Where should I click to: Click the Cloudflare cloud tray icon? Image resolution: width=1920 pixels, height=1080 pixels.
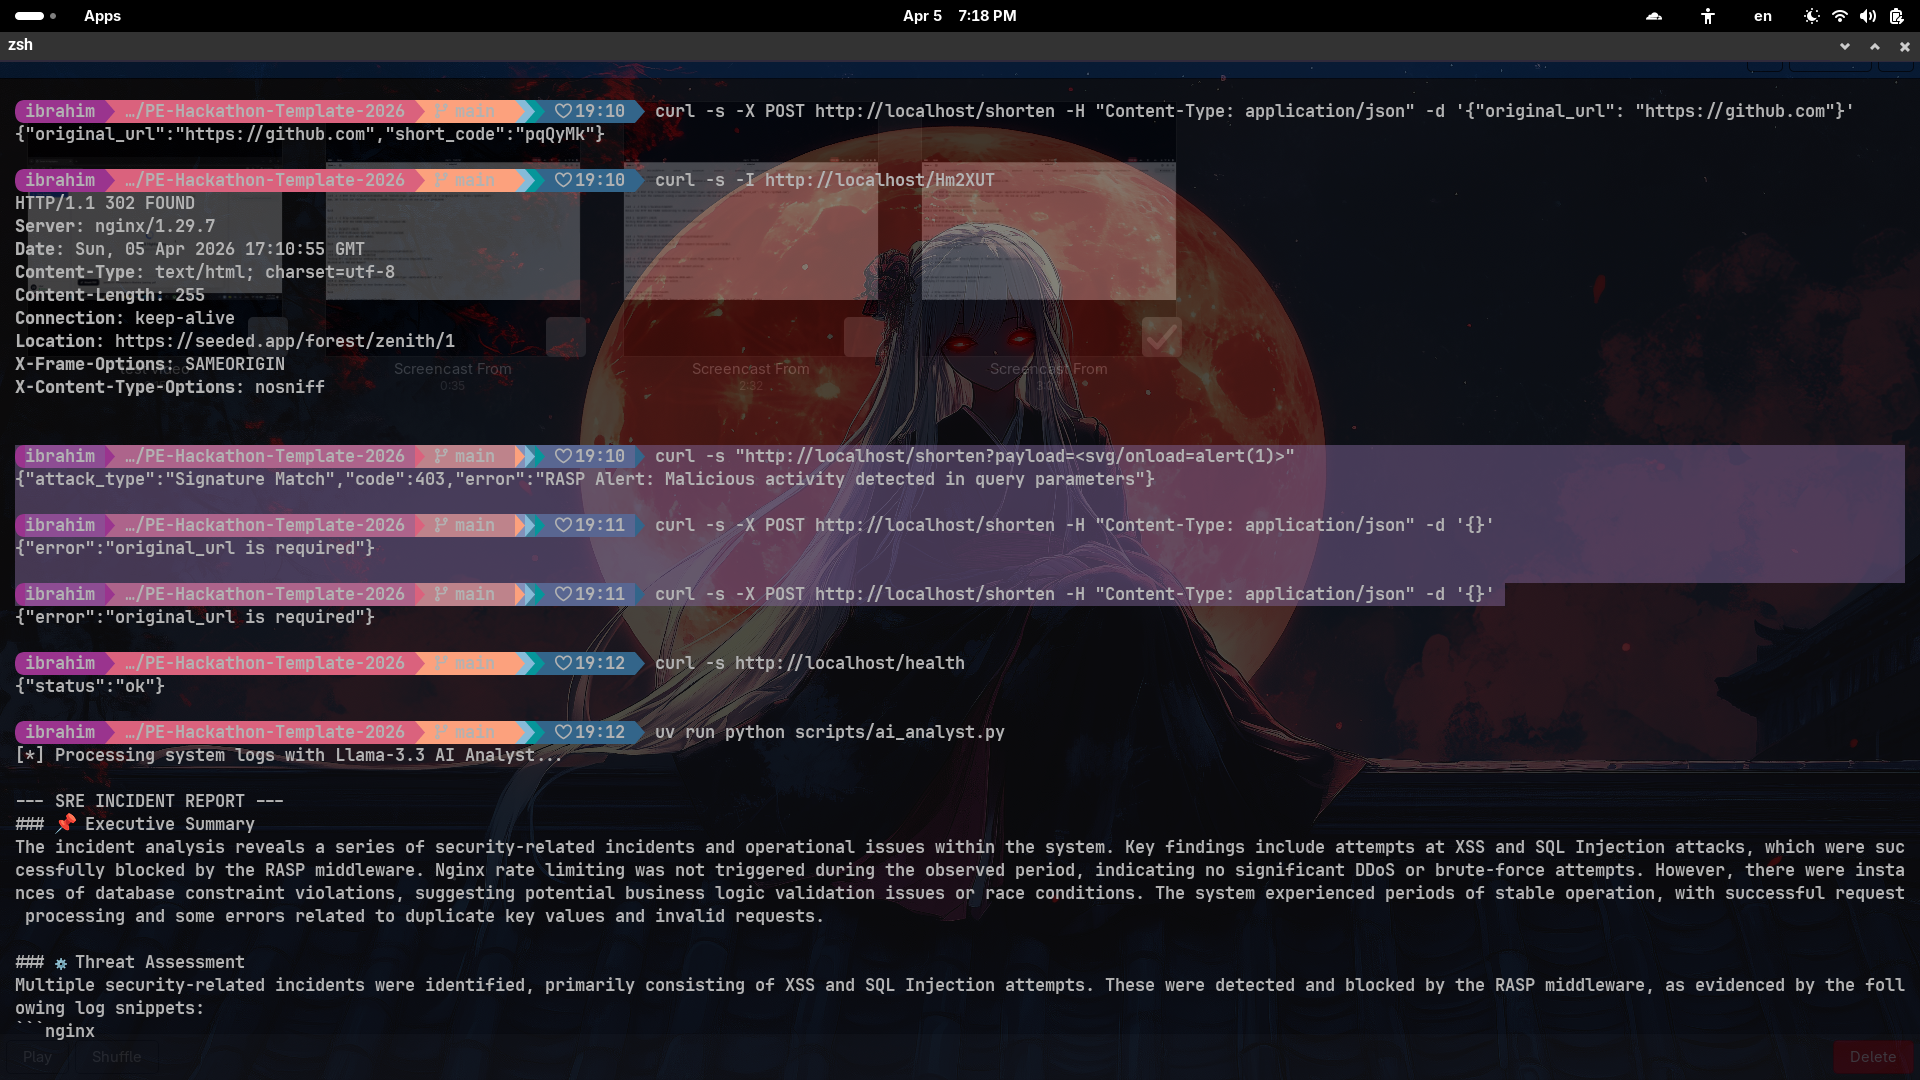1654,16
